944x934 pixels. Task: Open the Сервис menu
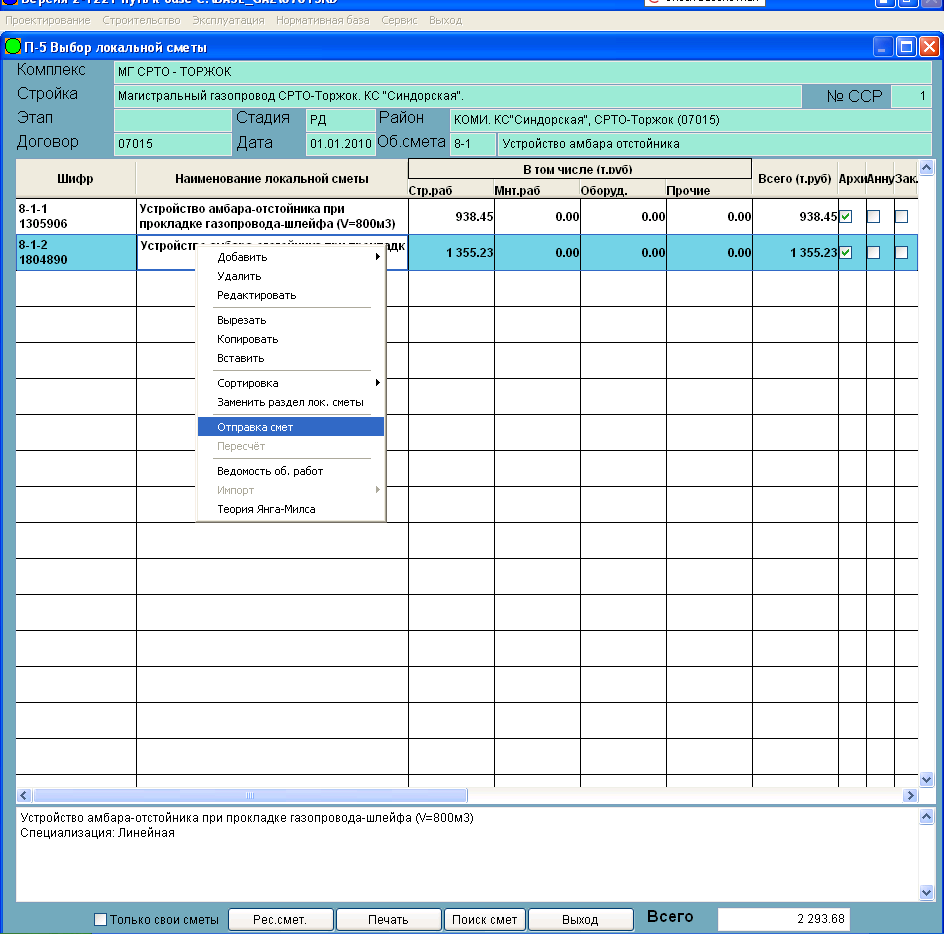pyautogui.click(x=399, y=20)
